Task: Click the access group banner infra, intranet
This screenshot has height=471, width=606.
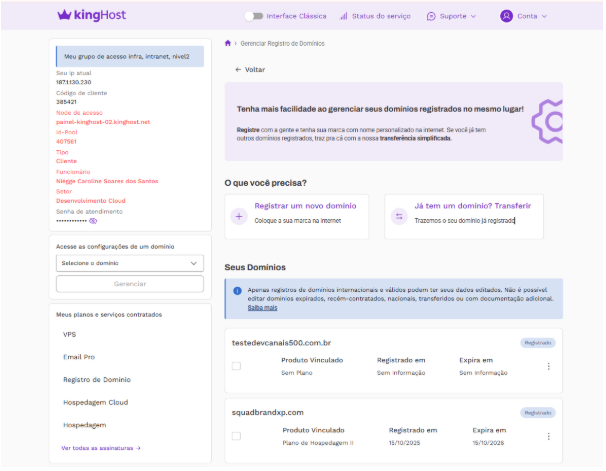Action: (130, 56)
